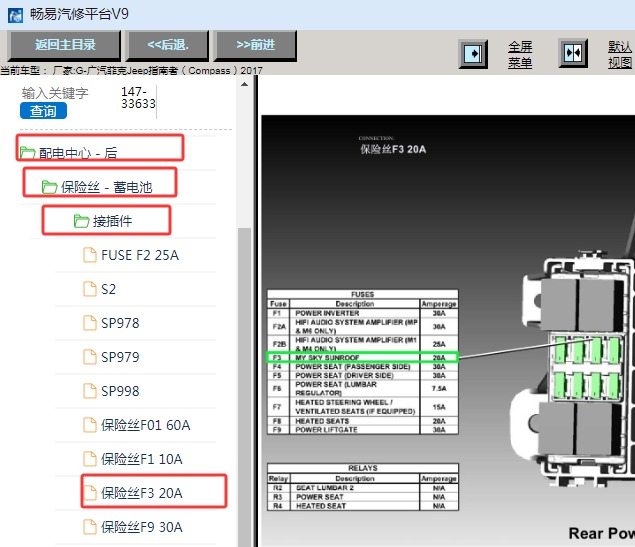The width and height of the screenshot is (635, 547).
Task: Click folder icon beside 配电中心 - 后
Action: click(x=28, y=153)
